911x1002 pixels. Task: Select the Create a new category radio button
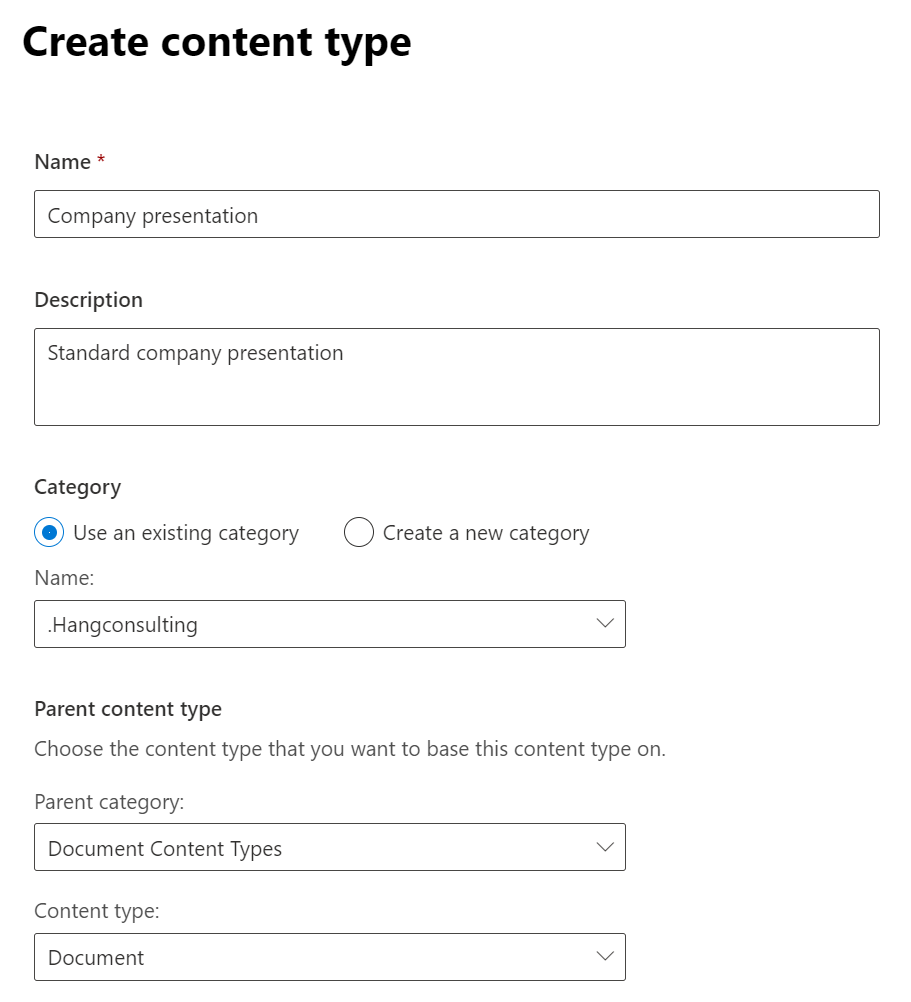358,532
